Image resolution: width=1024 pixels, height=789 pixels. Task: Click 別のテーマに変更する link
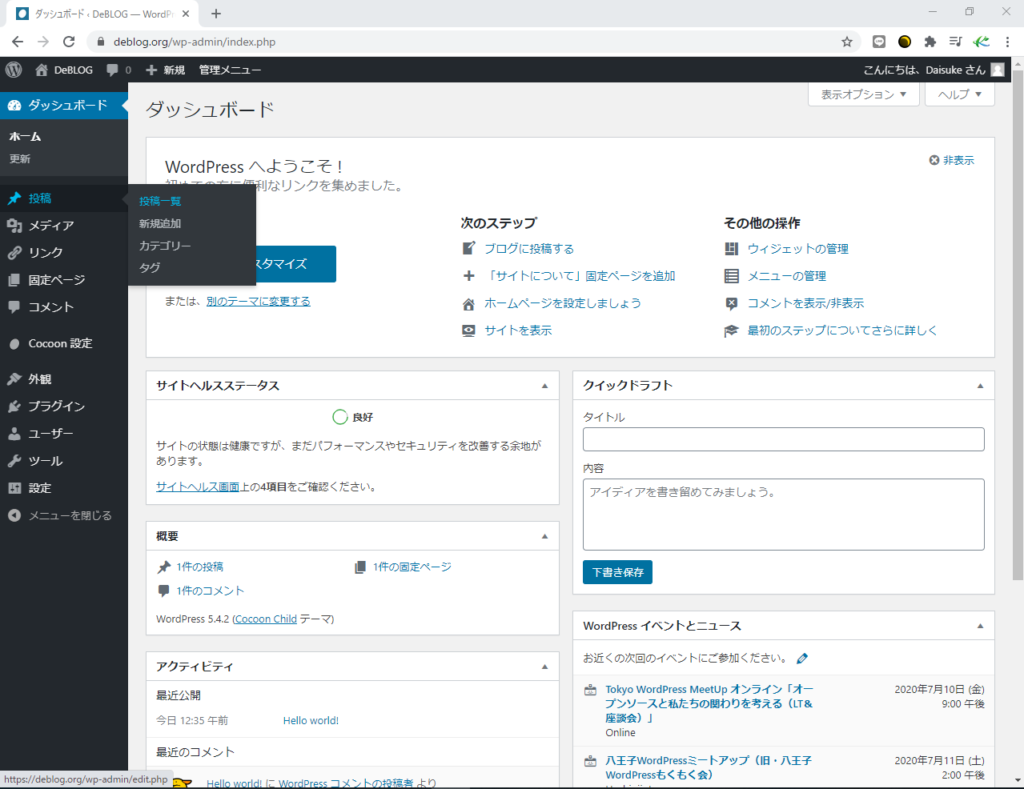[x=258, y=301]
